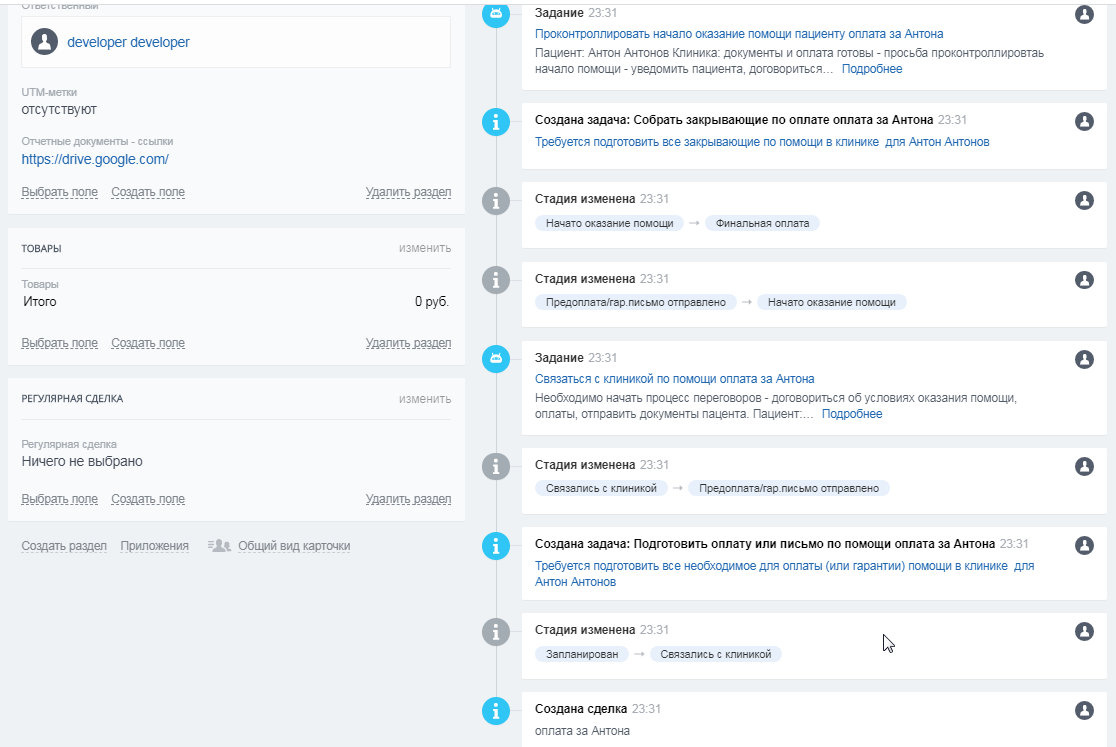Open 'Приложения' link below the sections
Viewport: 1116px width, 747px height.
(x=155, y=546)
